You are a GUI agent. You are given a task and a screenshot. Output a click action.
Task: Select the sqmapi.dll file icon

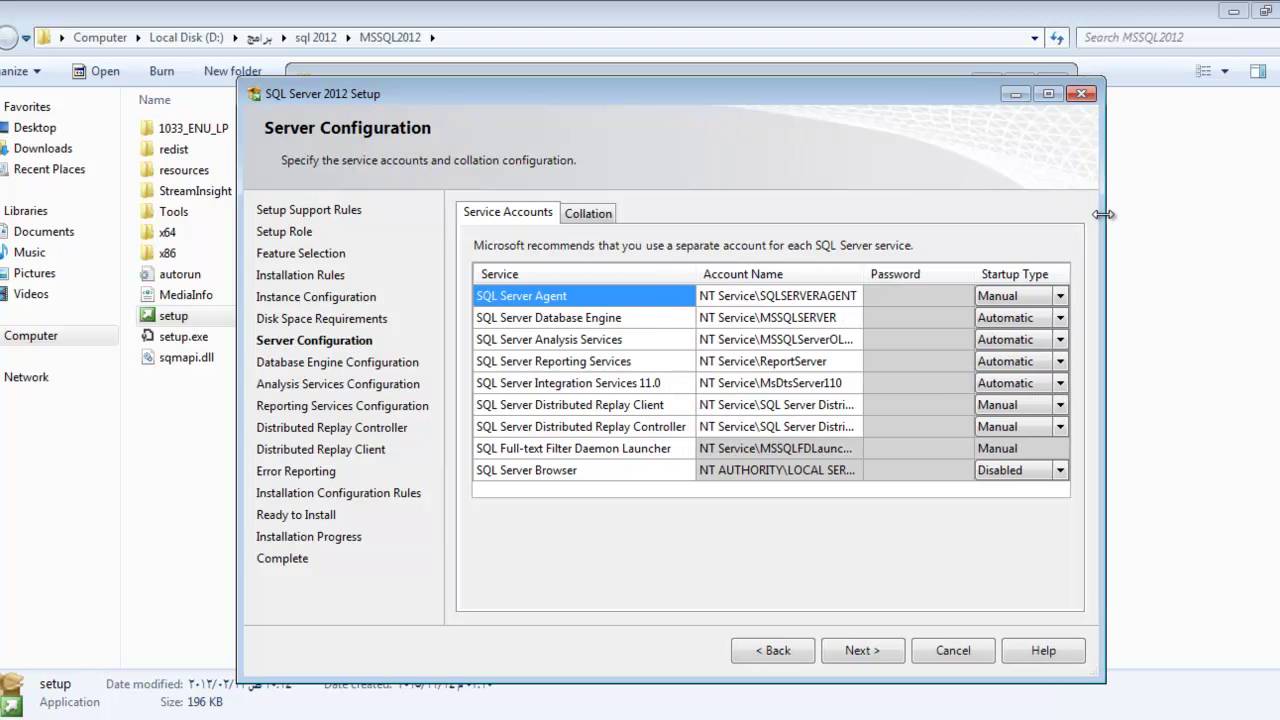(147, 358)
